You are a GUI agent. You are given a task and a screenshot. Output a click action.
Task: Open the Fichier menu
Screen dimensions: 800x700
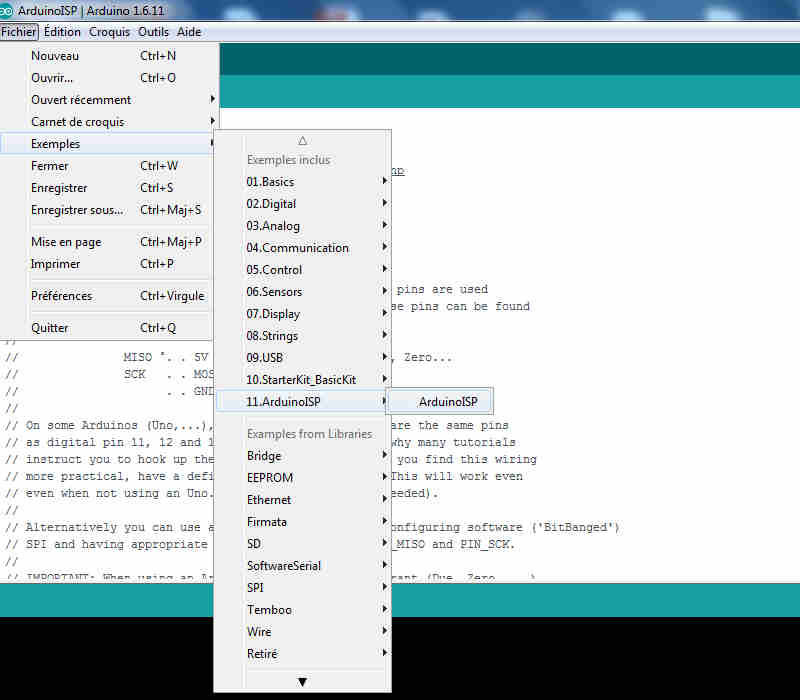point(19,32)
